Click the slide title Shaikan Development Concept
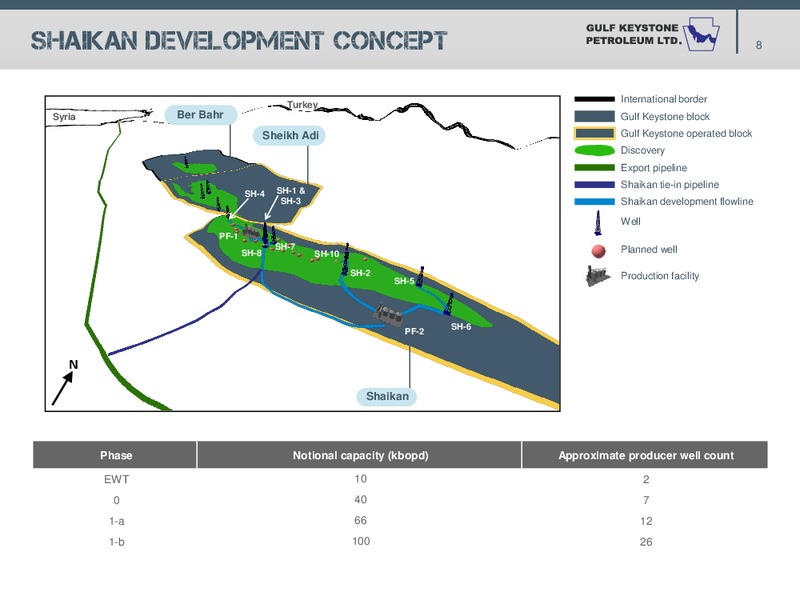The width and height of the screenshot is (800, 600). 239,40
